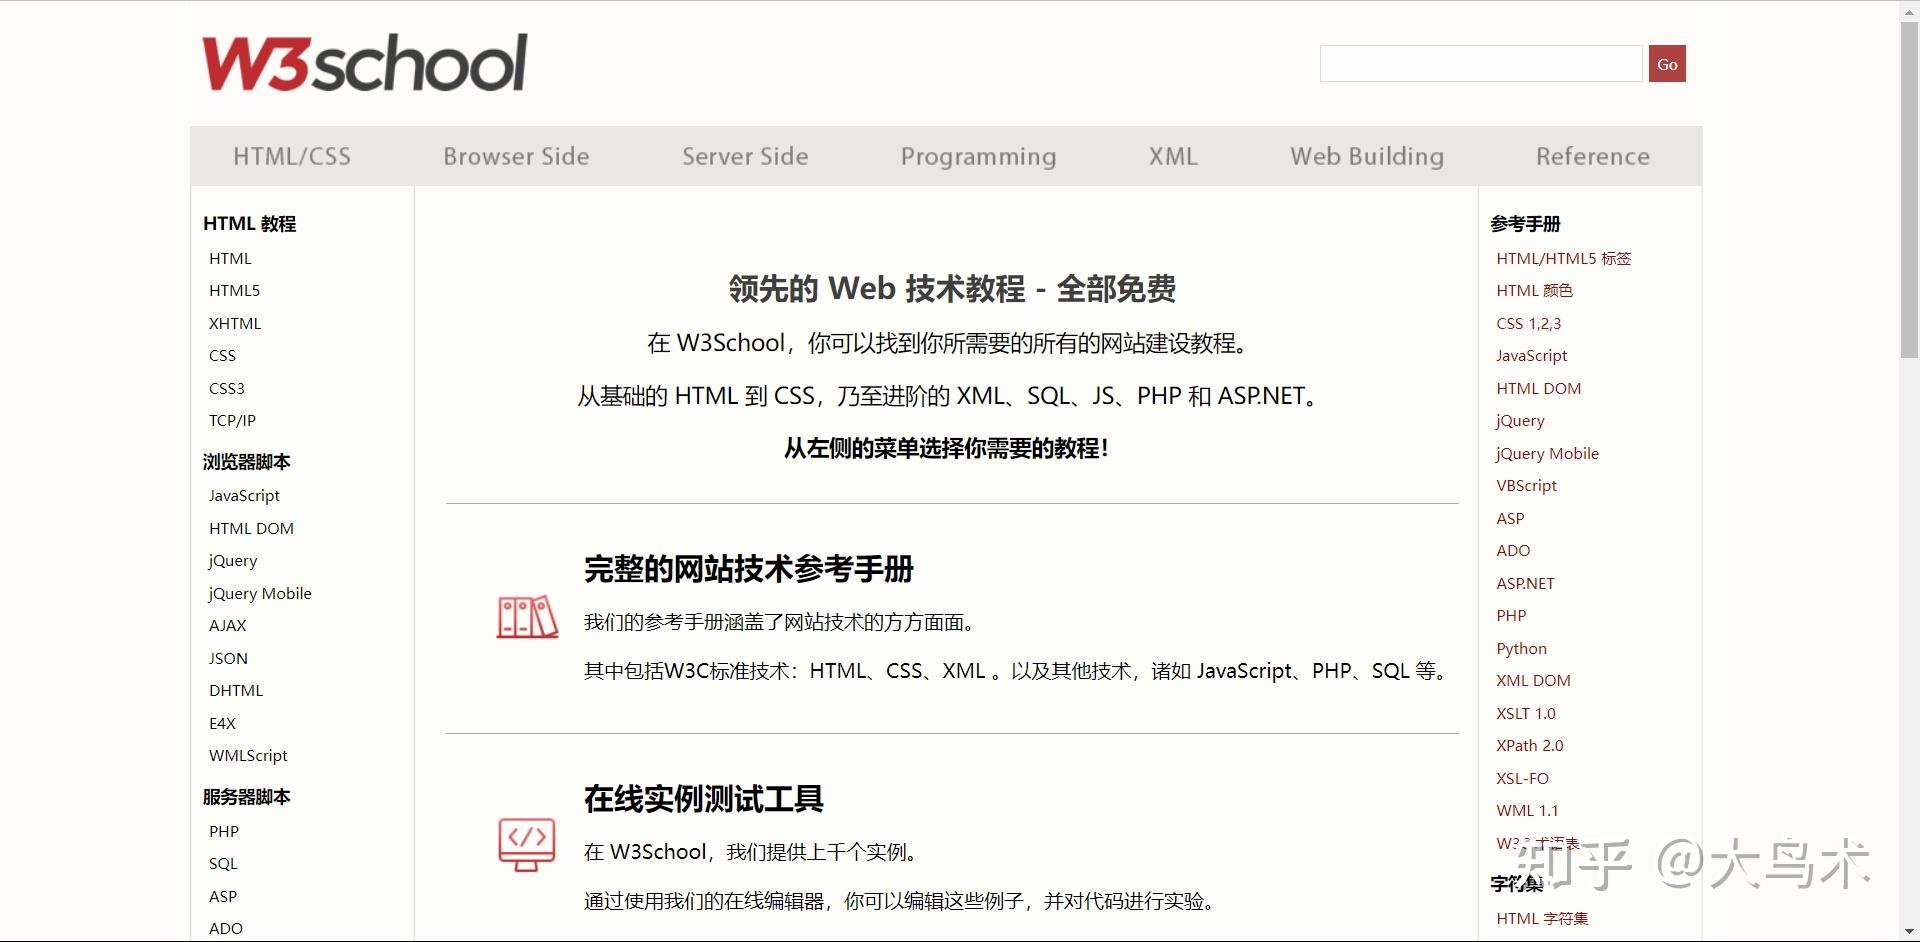1920x942 pixels.
Task: Open HTML DOM in left menu
Action: pyautogui.click(x=251, y=528)
